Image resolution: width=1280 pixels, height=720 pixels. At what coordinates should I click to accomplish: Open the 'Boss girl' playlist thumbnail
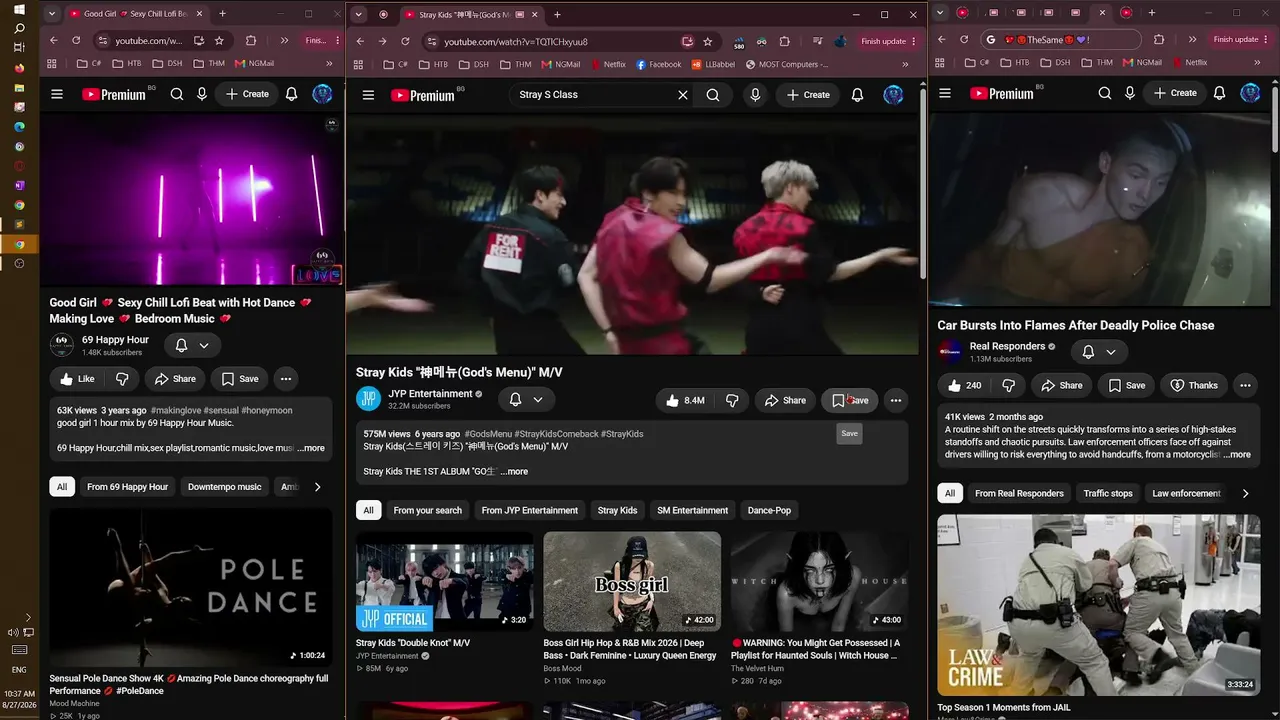(x=632, y=581)
